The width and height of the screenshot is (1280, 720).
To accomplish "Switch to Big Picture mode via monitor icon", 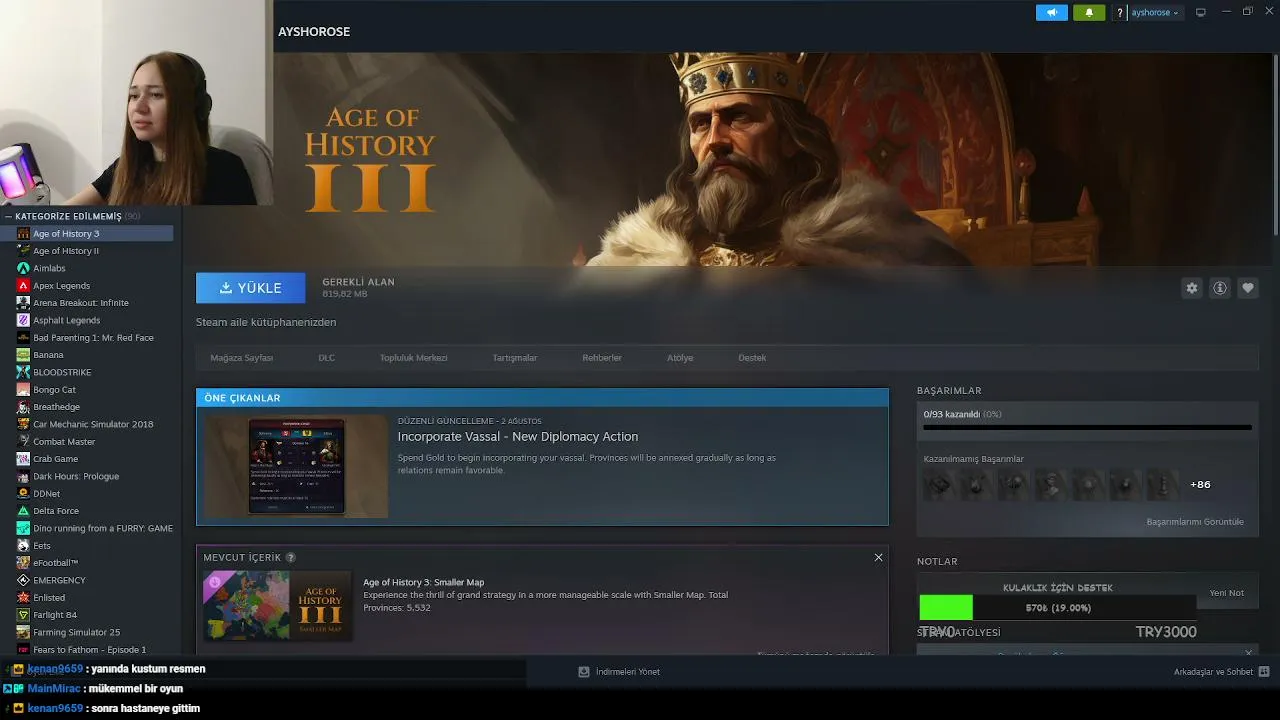I will 1201,13.
